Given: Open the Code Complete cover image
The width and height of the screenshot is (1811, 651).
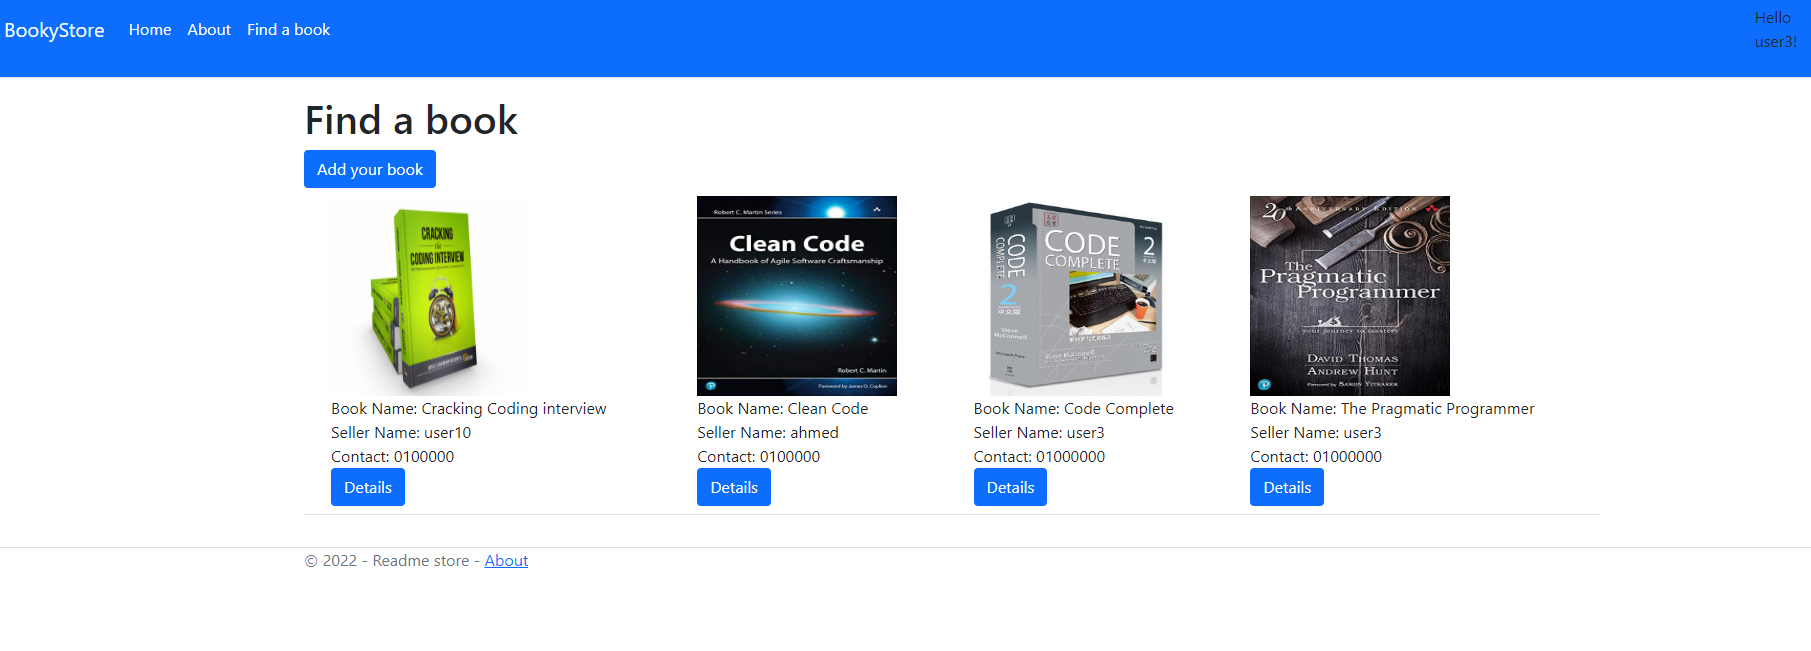Looking at the screenshot, I should [1074, 296].
